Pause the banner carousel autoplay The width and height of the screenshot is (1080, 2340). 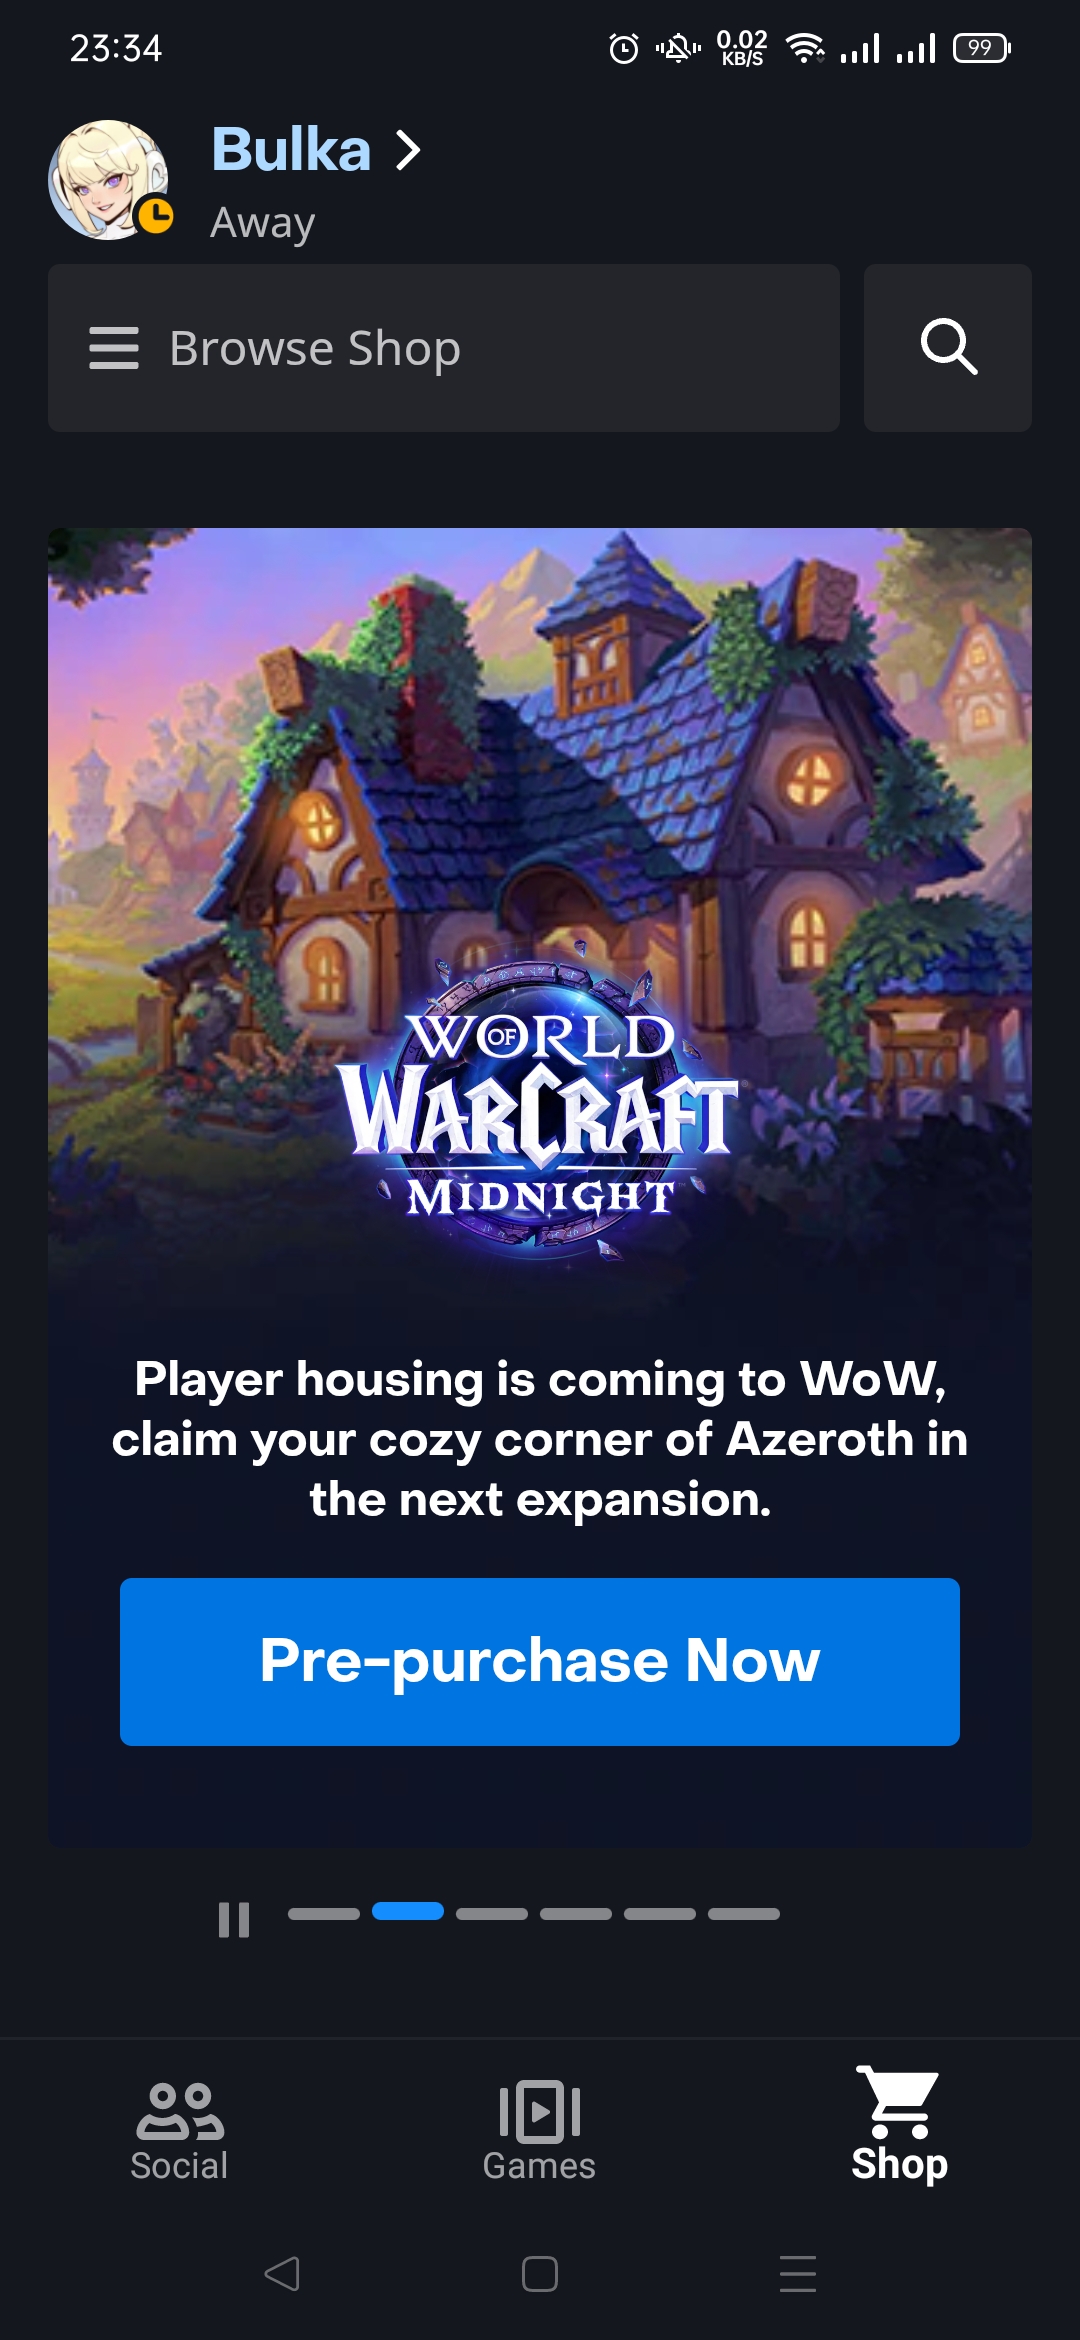coord(234,1919)
